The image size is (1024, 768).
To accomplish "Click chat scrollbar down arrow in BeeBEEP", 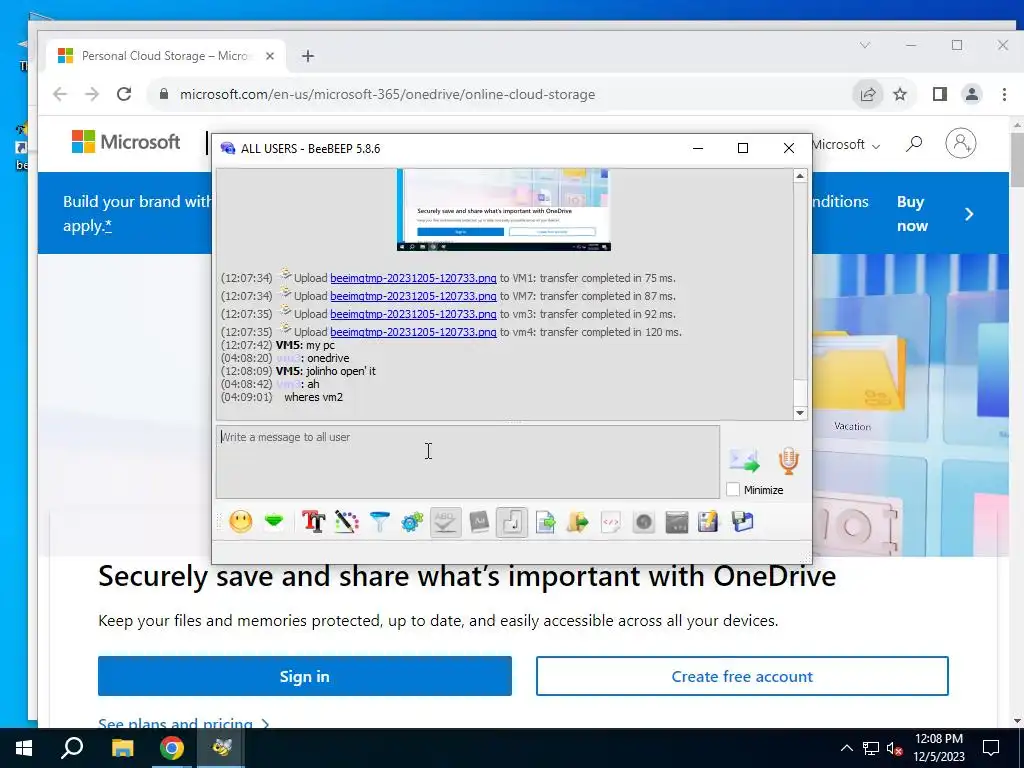I will 800,413.
